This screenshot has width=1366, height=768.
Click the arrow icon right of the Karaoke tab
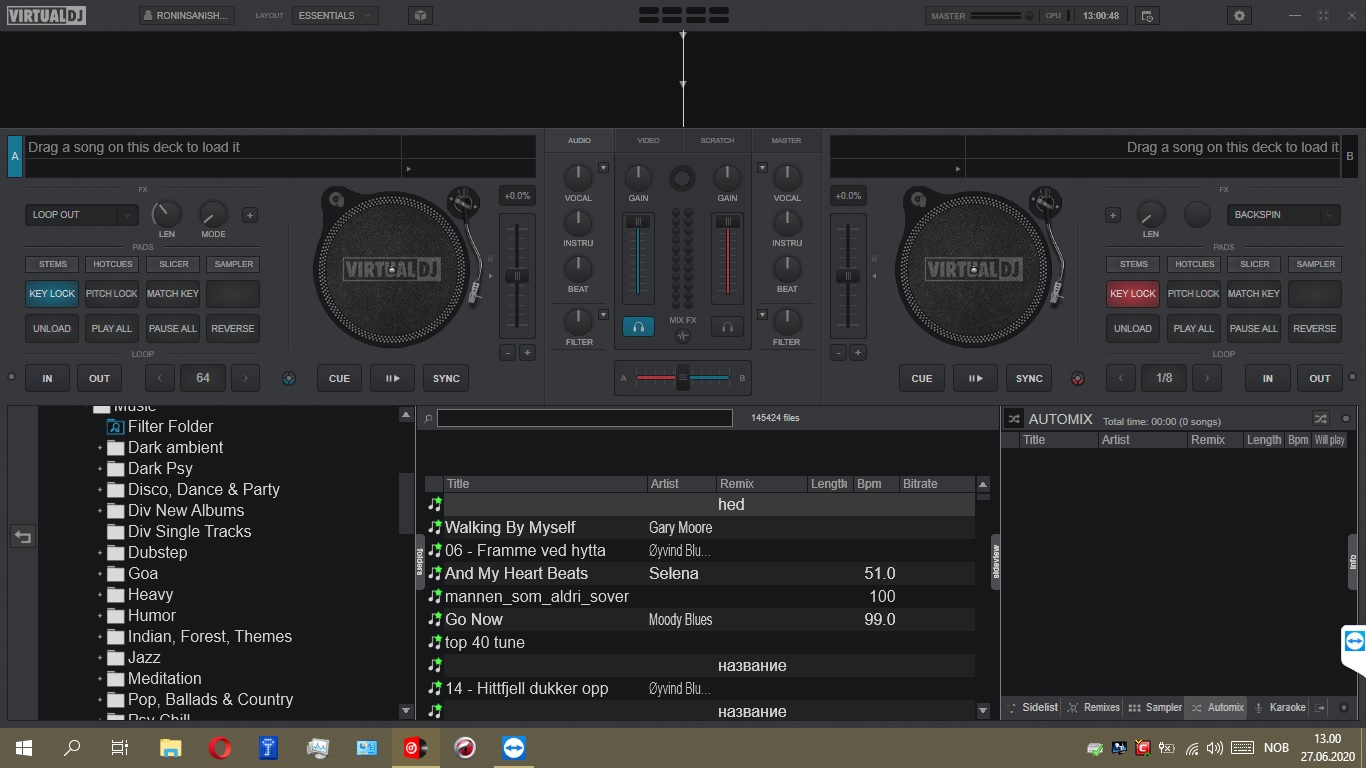click(1320, 707)
